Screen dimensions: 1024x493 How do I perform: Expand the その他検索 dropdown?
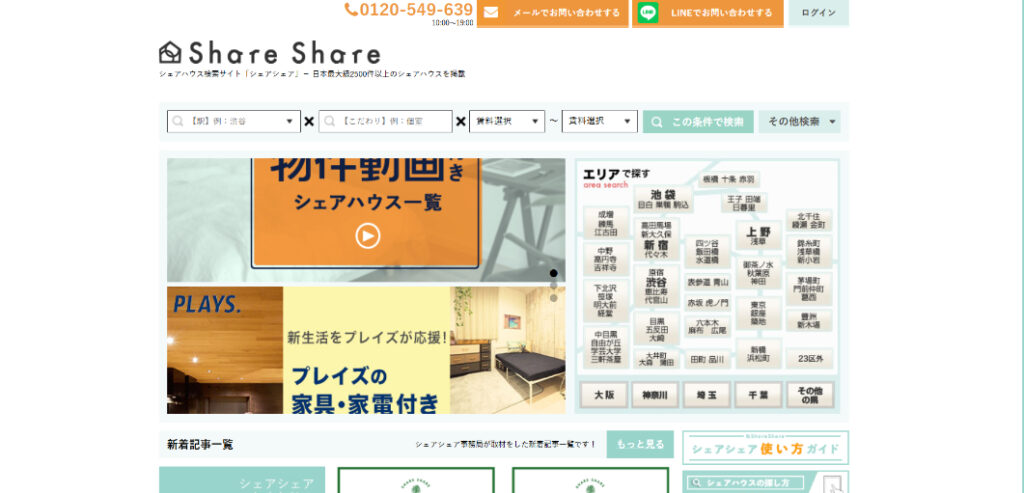pos(799,121)
